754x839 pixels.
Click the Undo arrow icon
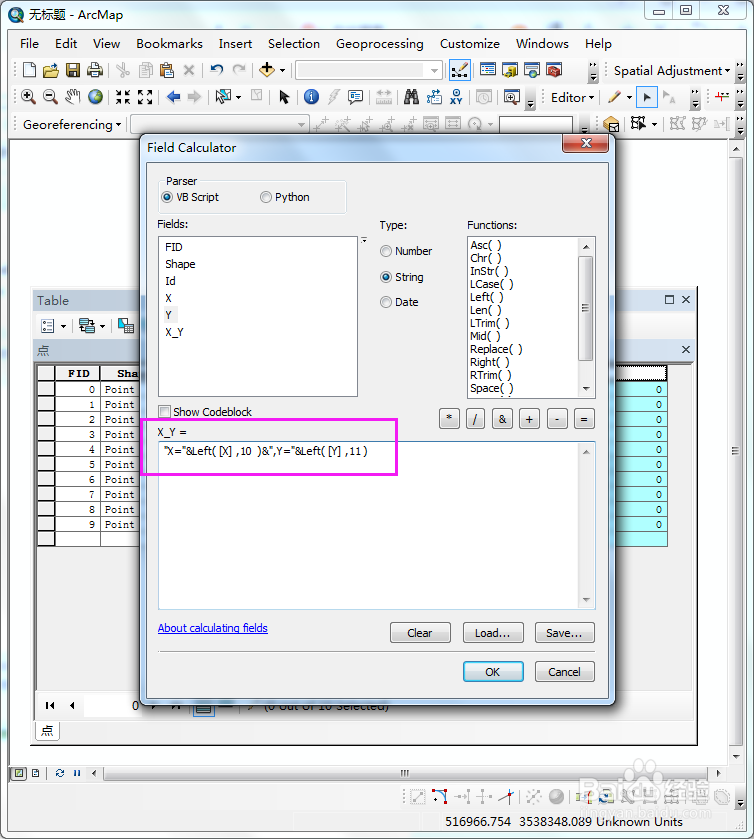pyautogui.click(x=216, y=70)
